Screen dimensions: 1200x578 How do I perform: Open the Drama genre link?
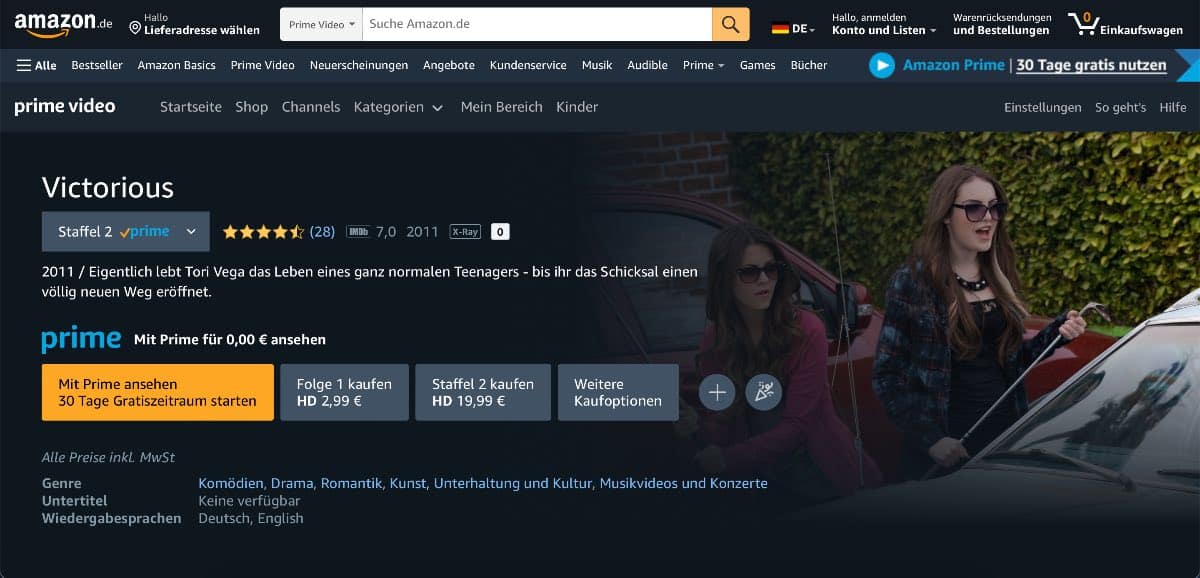pyautogui.click(x=292, y=483)
